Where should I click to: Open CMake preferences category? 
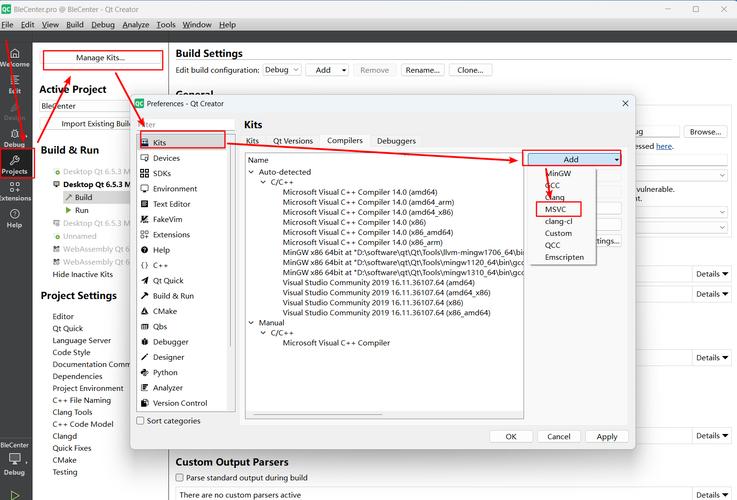182,311
